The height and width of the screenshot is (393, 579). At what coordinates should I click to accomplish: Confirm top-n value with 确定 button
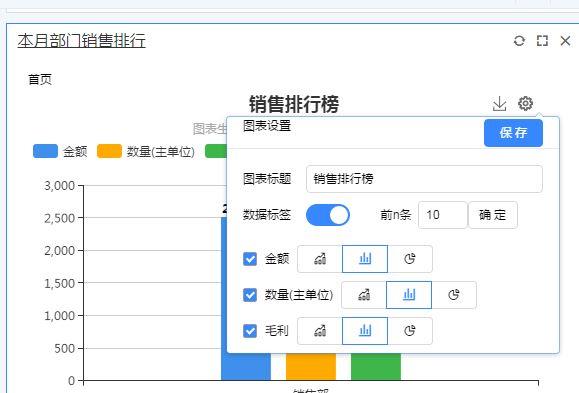pyautogui.click(x=493, y=215)
